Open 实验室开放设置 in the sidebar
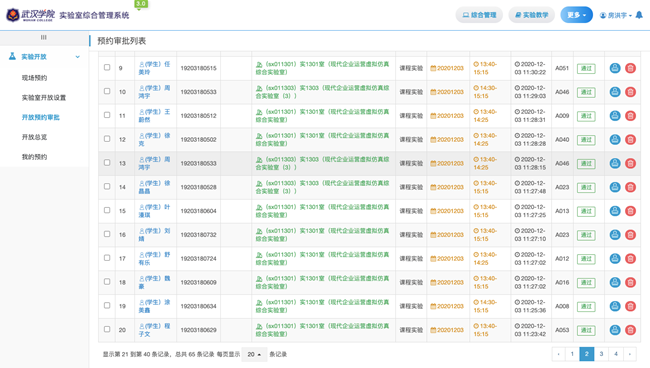650x368 pixels. [x=44, y=98]
